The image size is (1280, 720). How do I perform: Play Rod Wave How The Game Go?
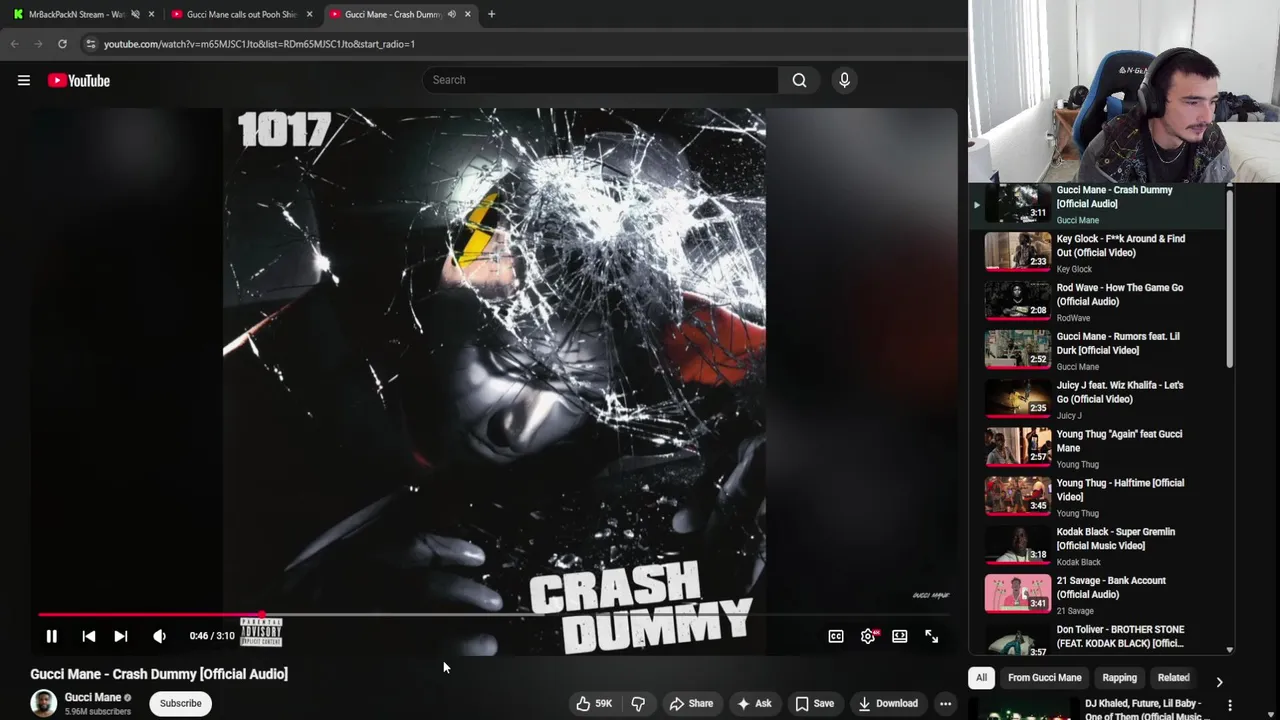1018,300
